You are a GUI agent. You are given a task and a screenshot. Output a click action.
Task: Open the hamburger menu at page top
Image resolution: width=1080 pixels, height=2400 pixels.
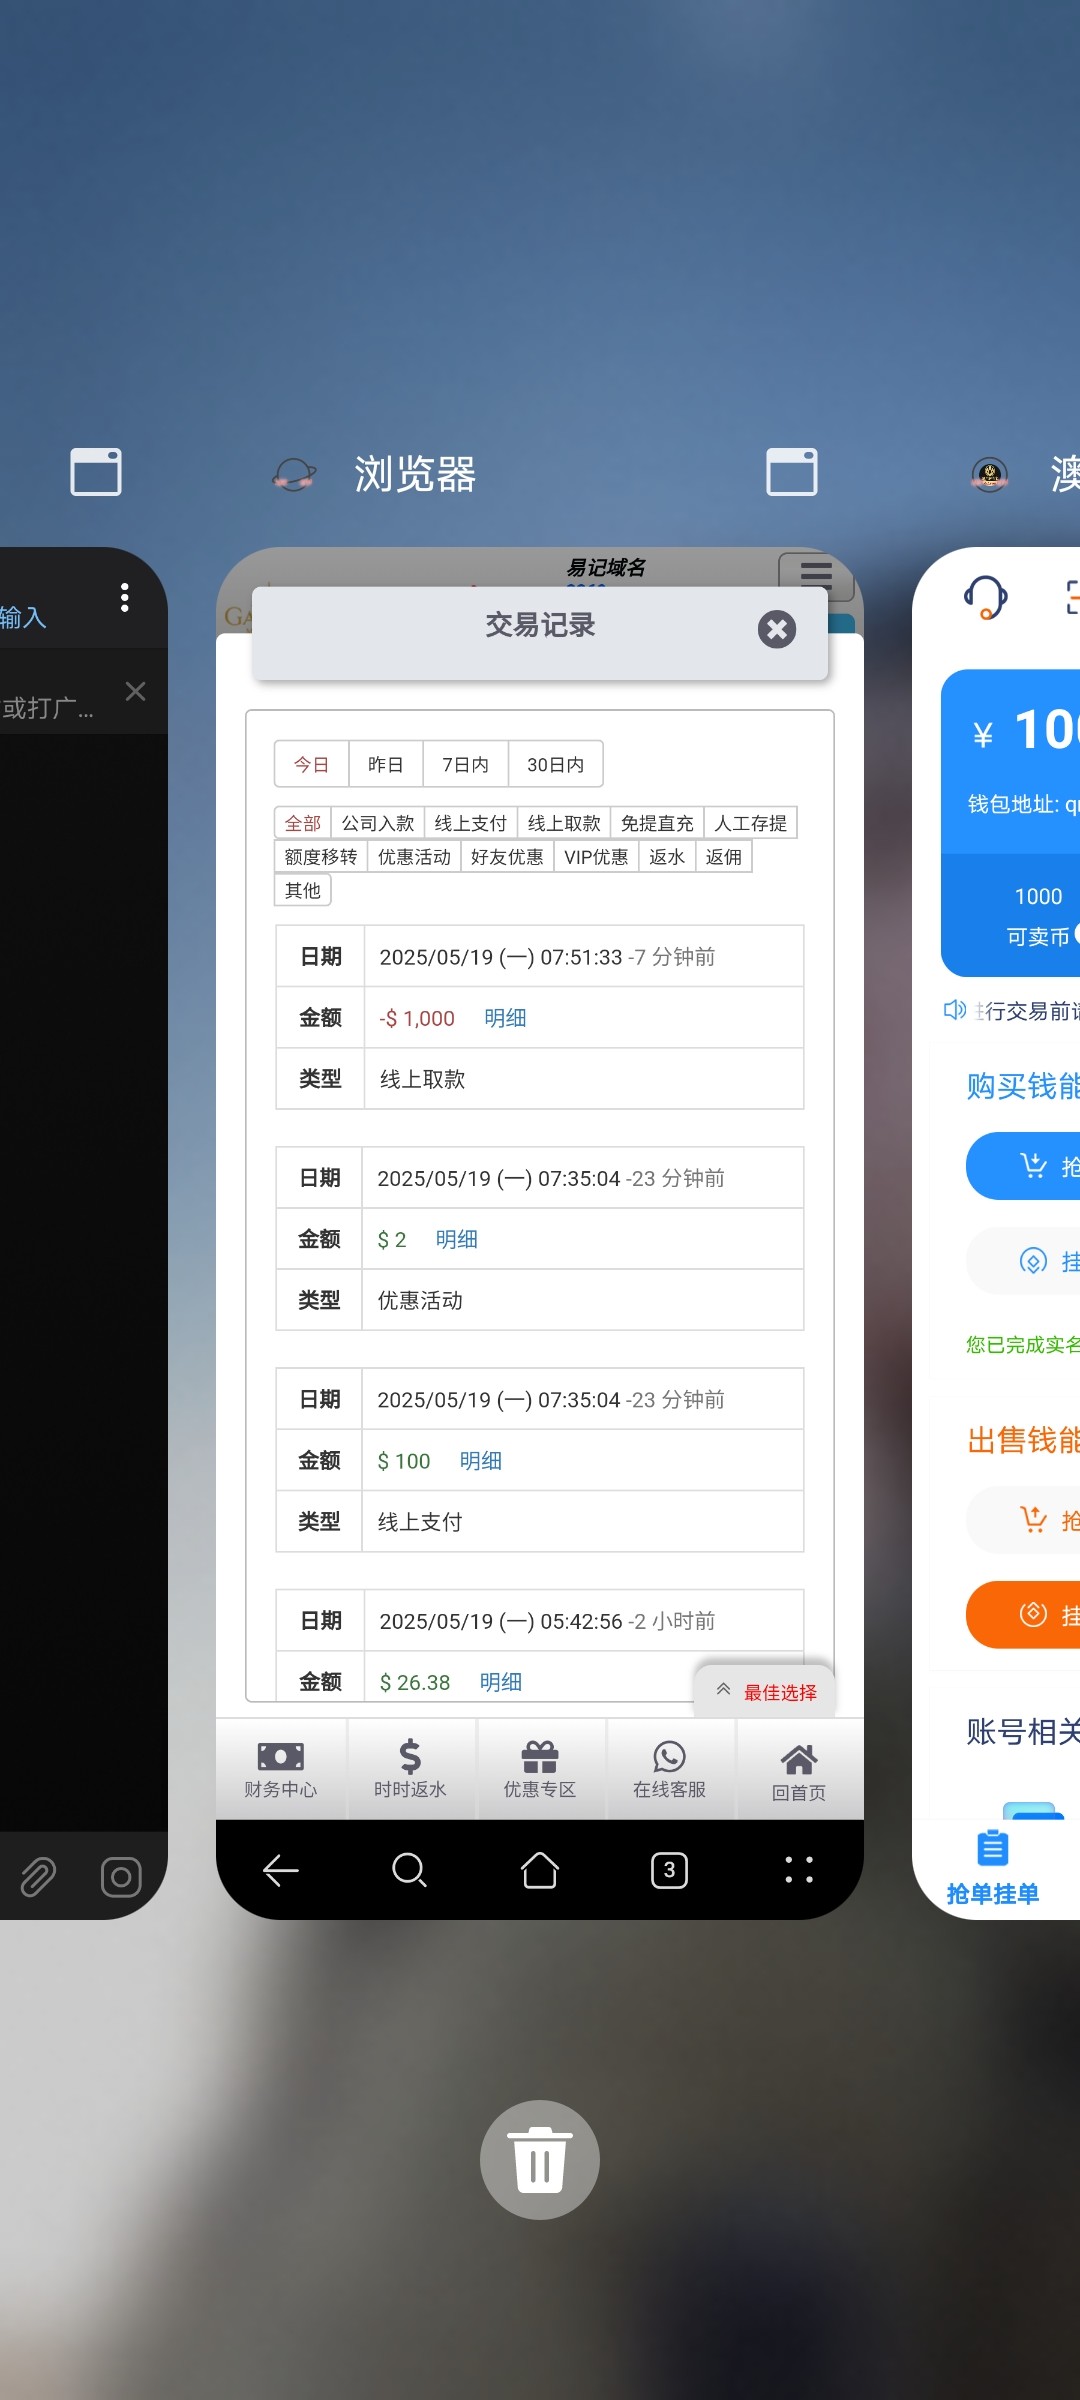816,573
